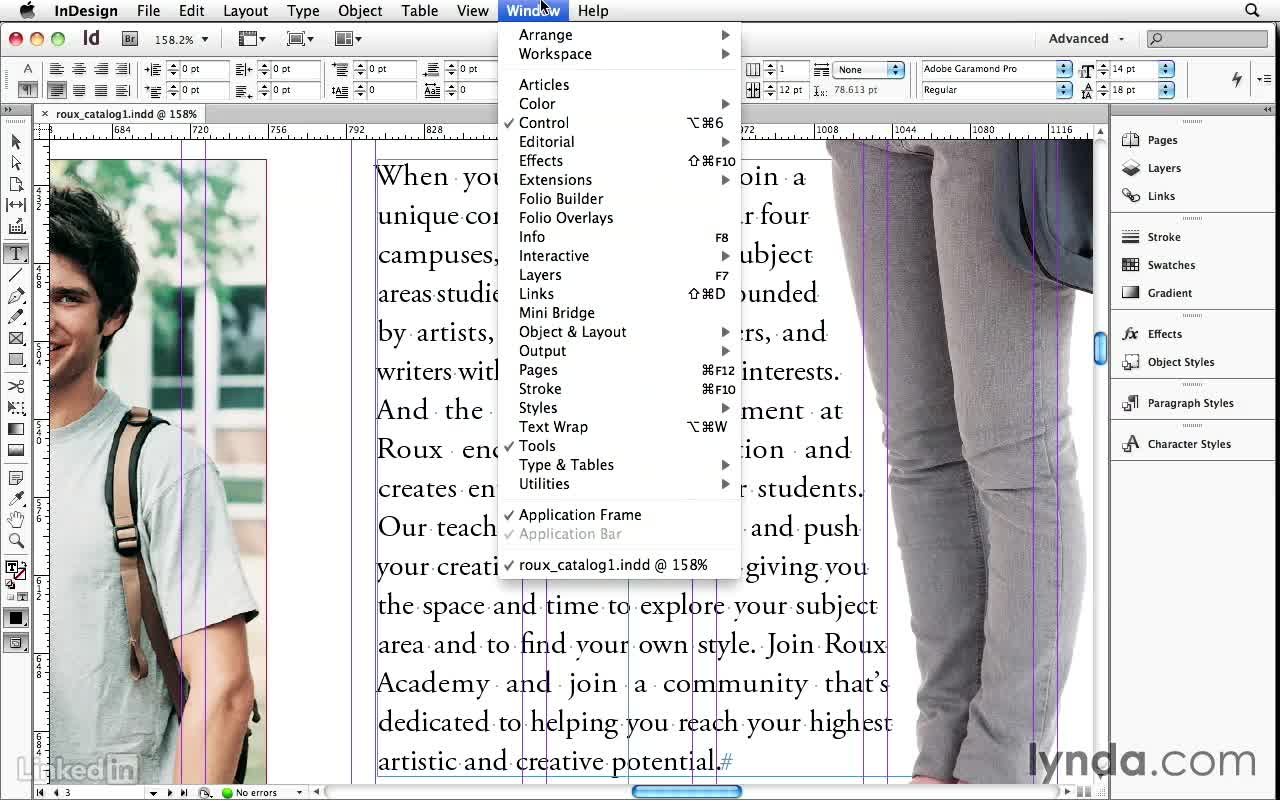Toggle Character Formatting Controls (A)
The image size is (1280, 800).
click(x=27, y=69)
